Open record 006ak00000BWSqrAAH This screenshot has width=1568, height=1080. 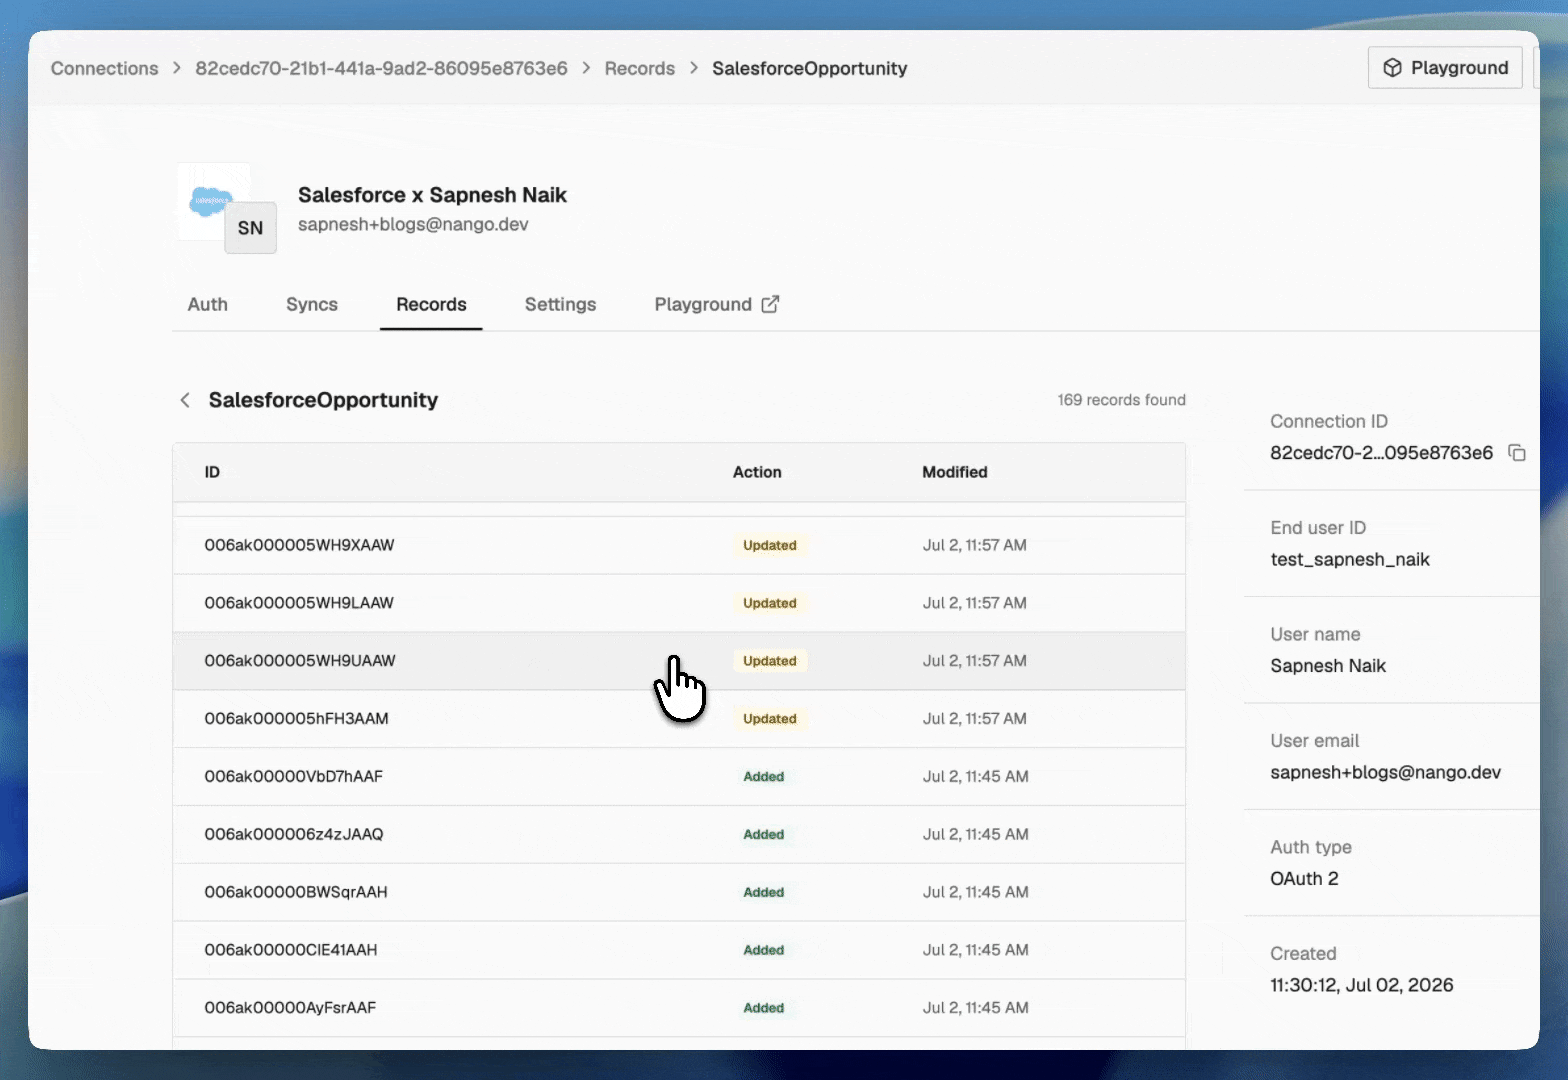(x=679, y=892)
